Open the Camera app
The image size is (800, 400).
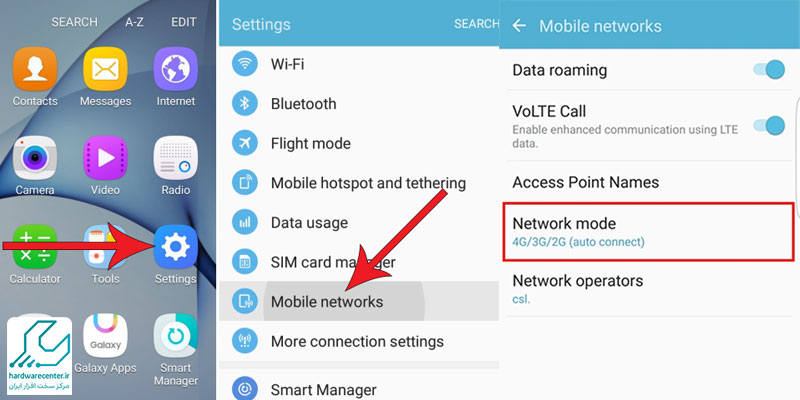35,158
